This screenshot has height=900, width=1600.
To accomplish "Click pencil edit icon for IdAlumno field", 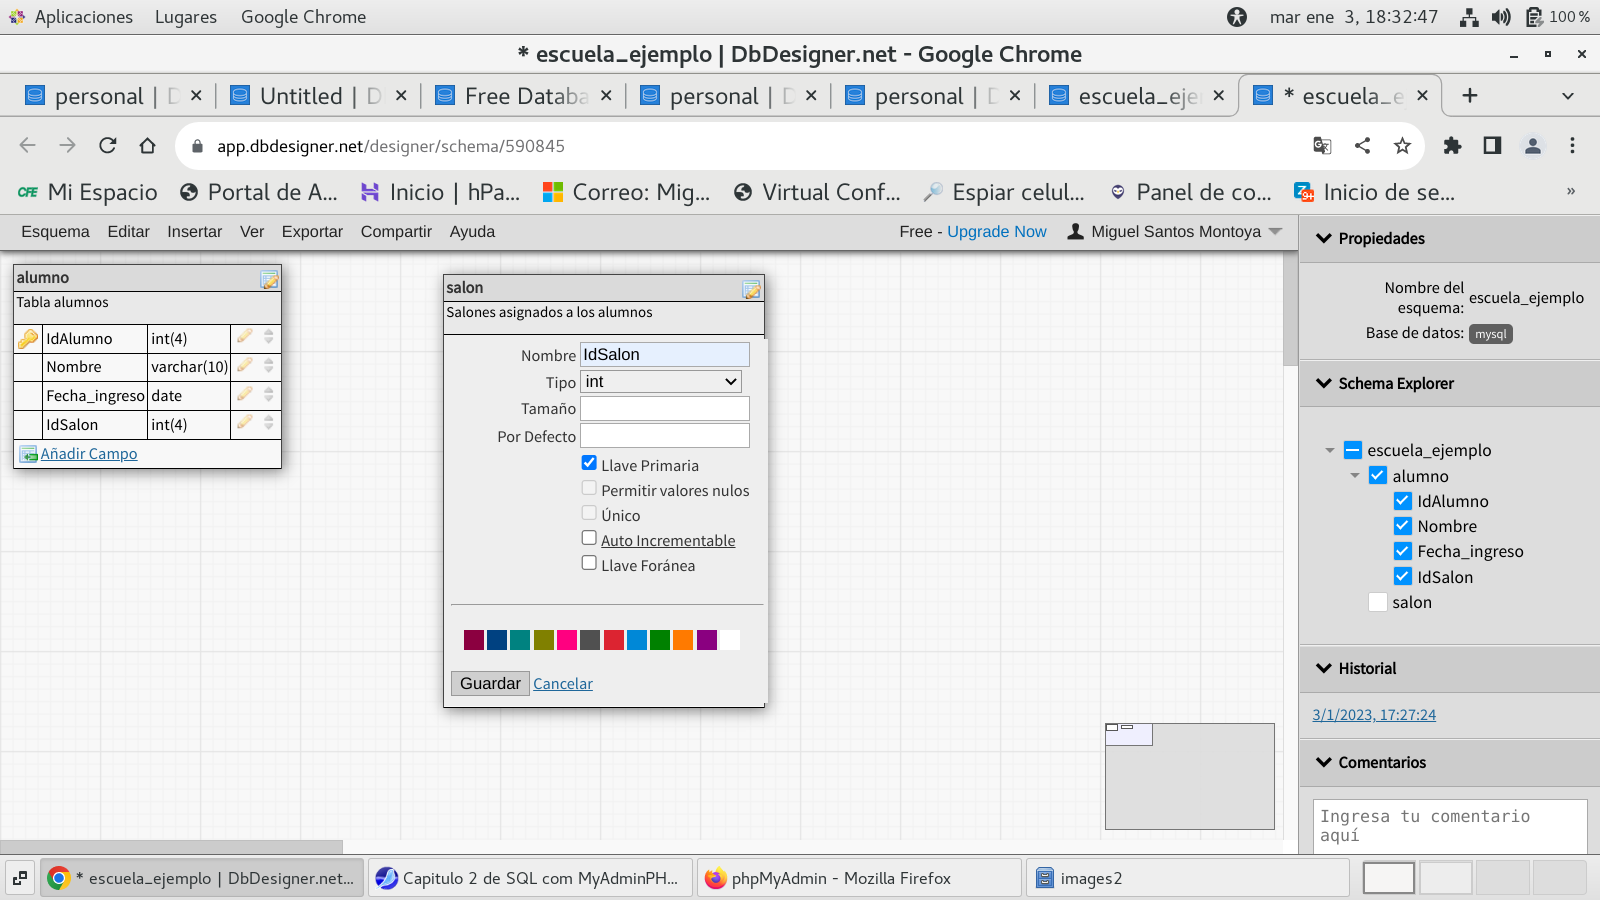I will tap(244, 337).
